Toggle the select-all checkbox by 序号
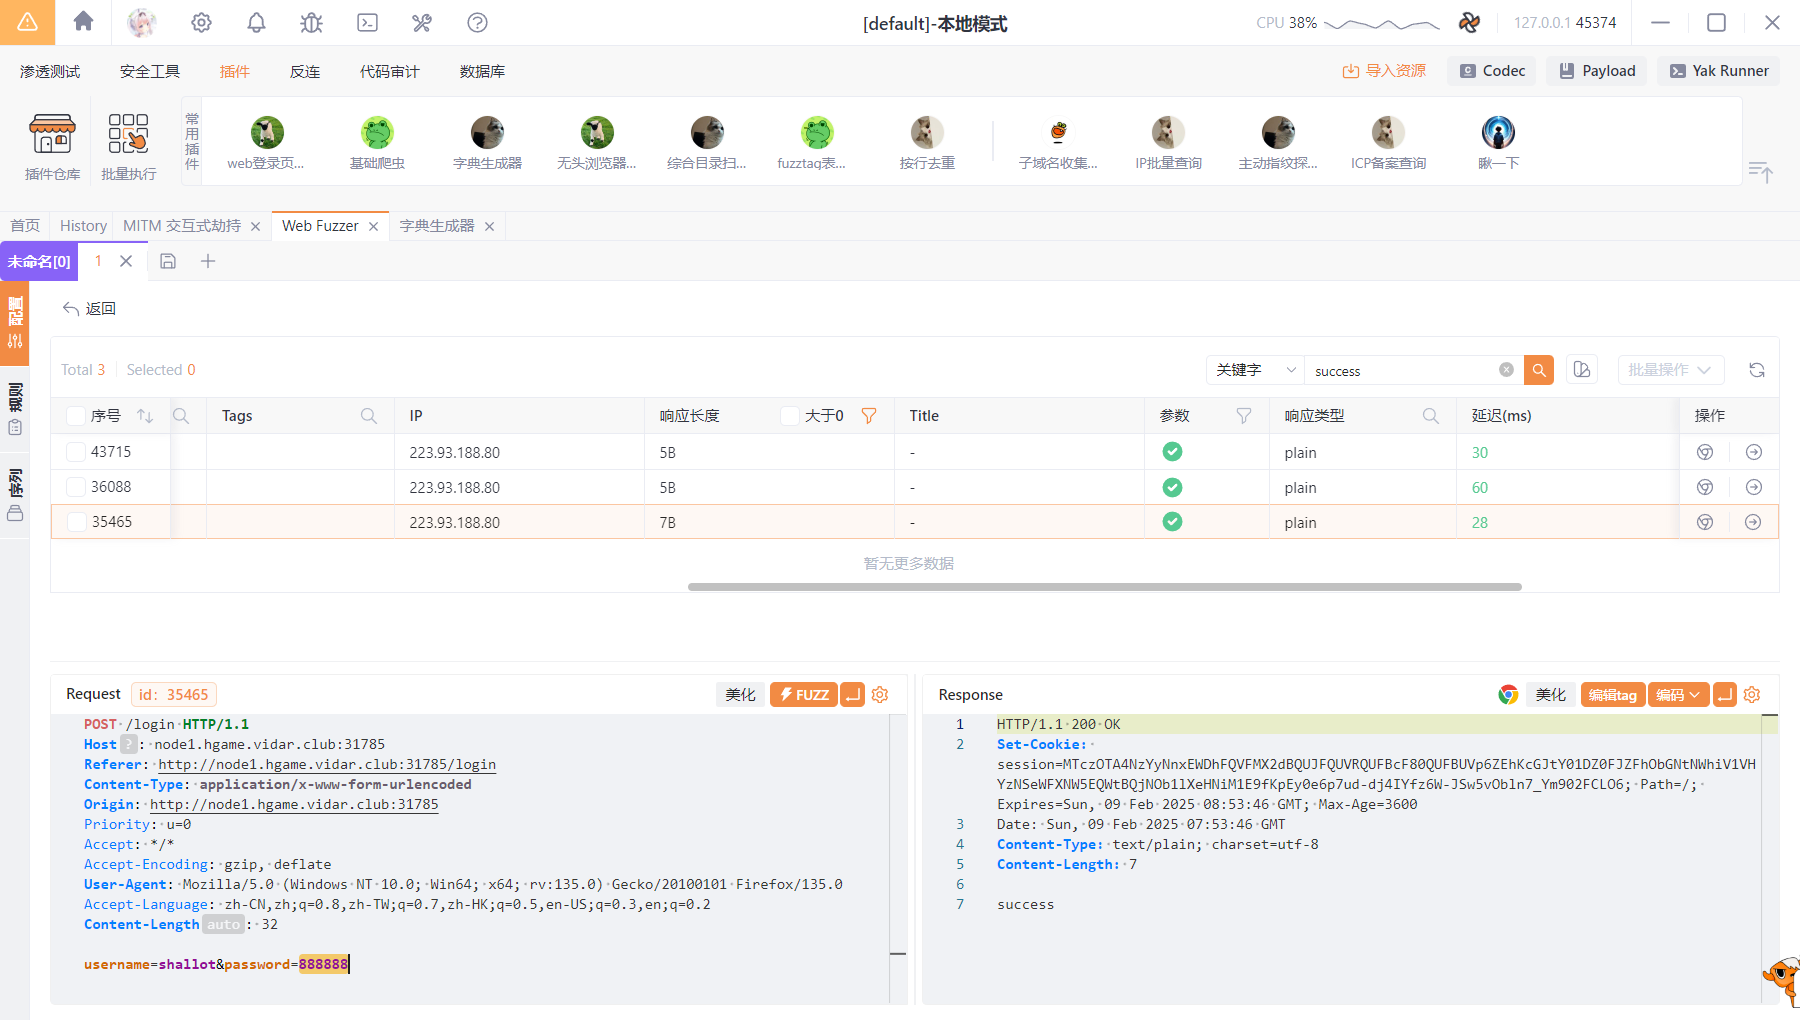The image size is (1800, 1020). coord(76,416)
